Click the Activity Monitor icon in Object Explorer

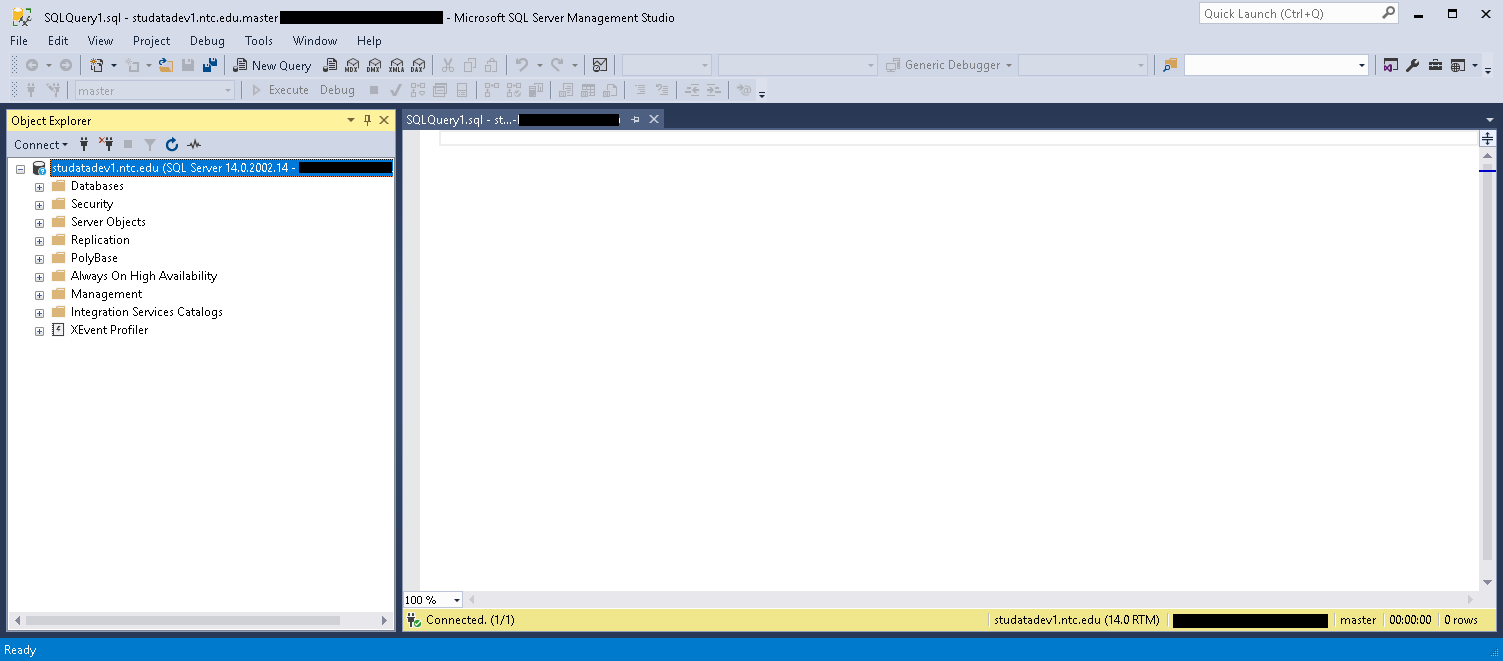194,144
